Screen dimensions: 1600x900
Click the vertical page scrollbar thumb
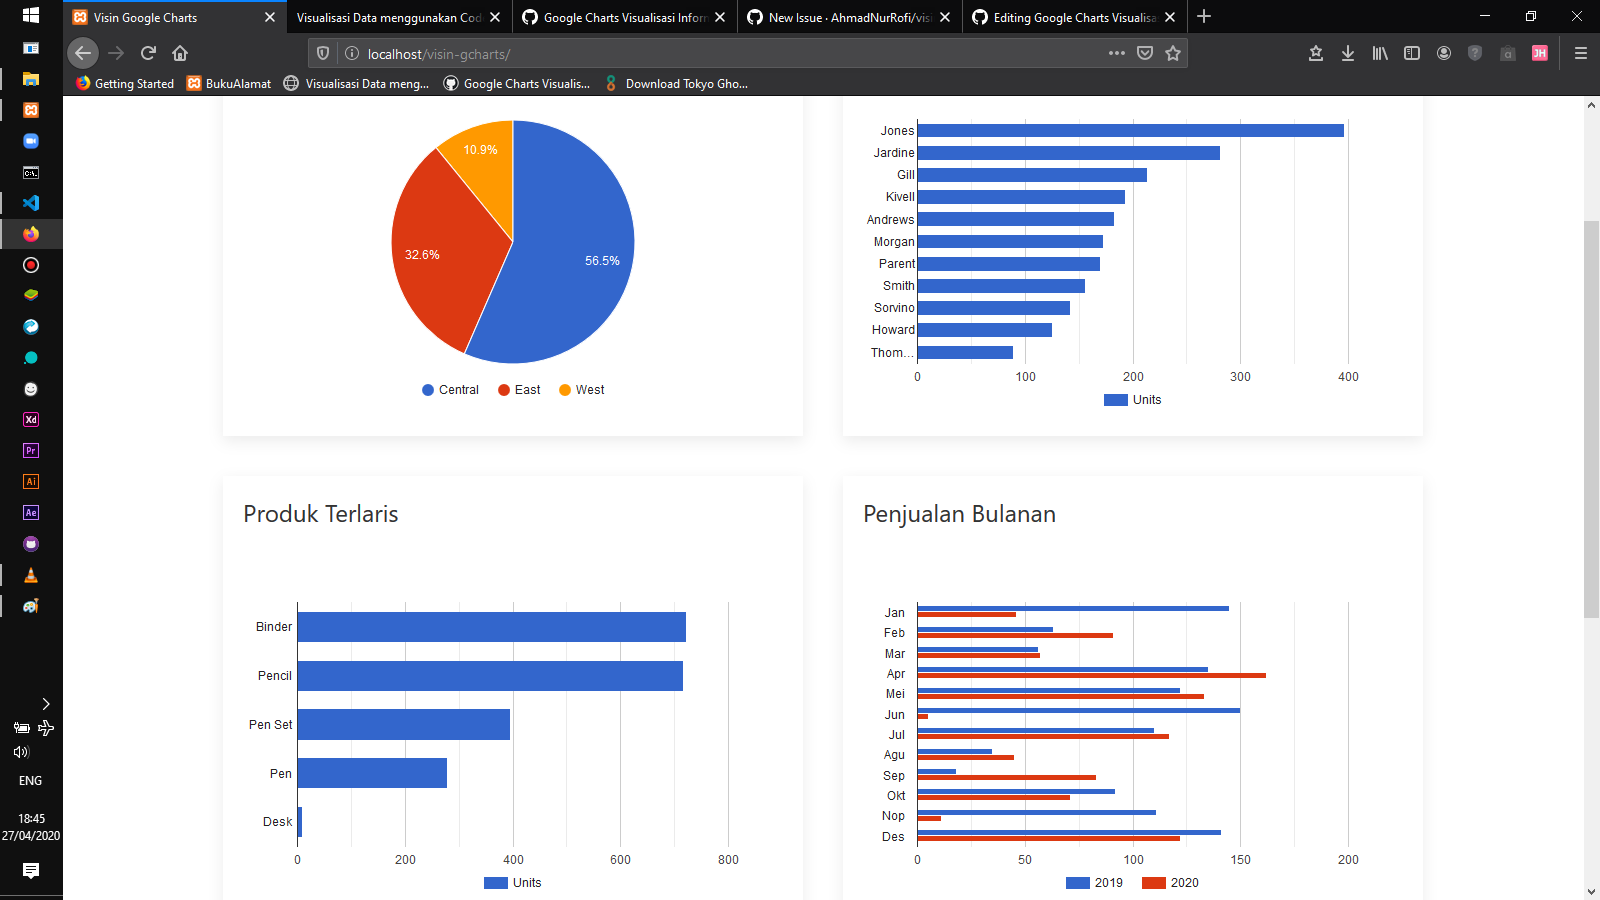tap(1591, 420)
